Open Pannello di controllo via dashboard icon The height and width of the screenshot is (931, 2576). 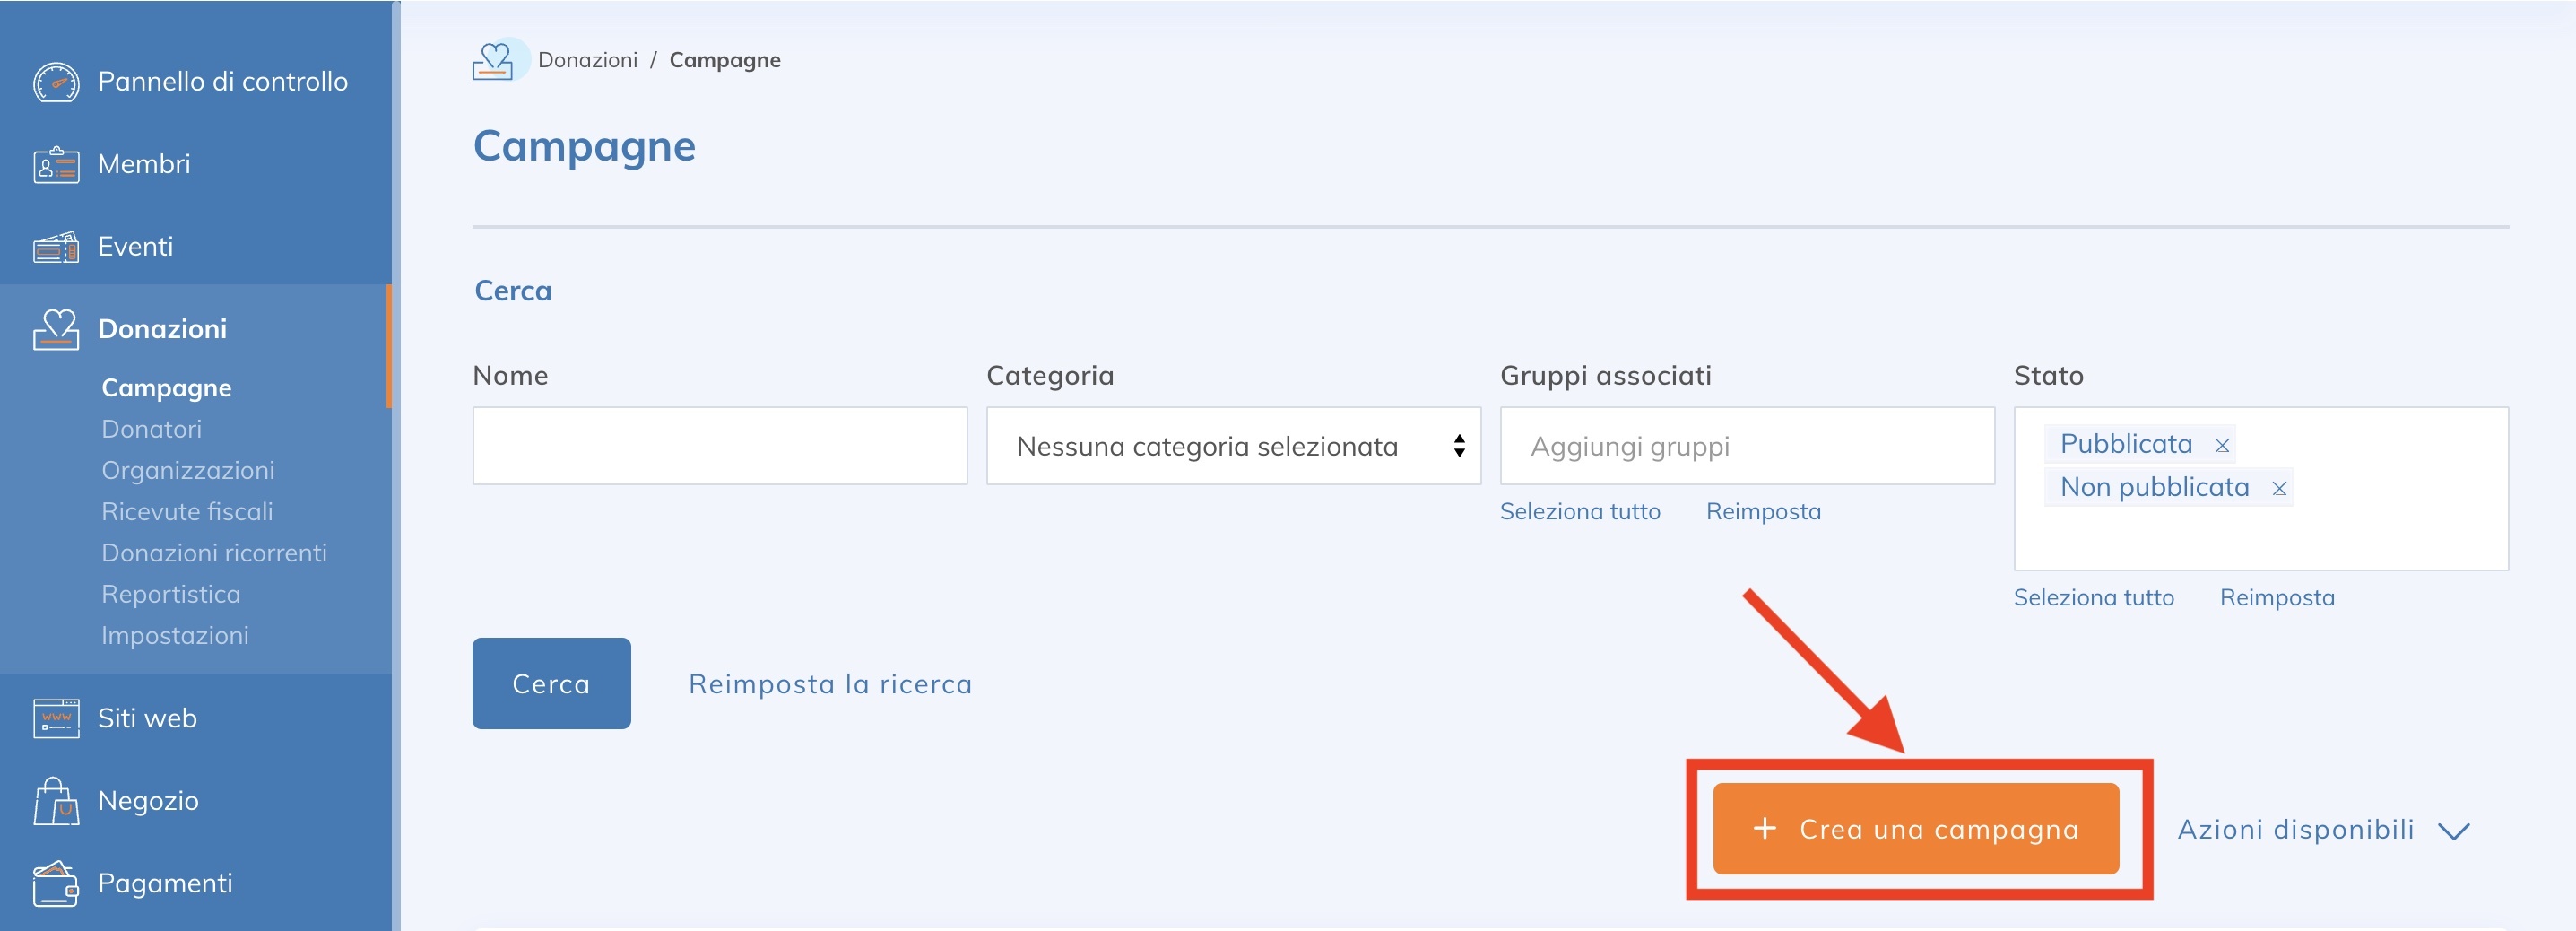coord(57,83)
